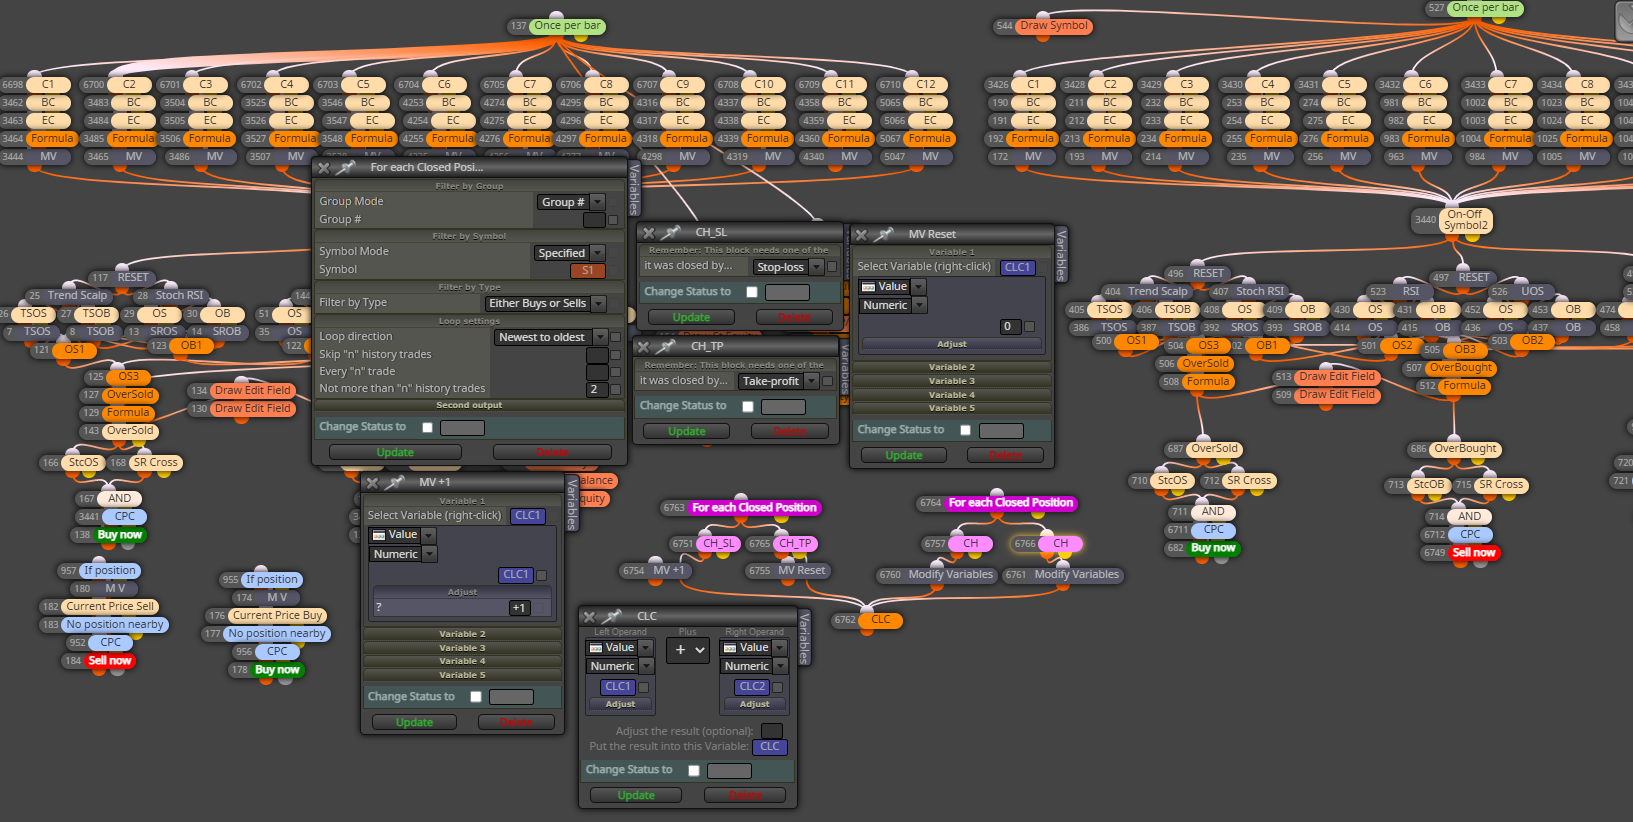Toggle checkbox beside CLC2 right operand
Screen dimensions: 1633x822
click(777, 687)
